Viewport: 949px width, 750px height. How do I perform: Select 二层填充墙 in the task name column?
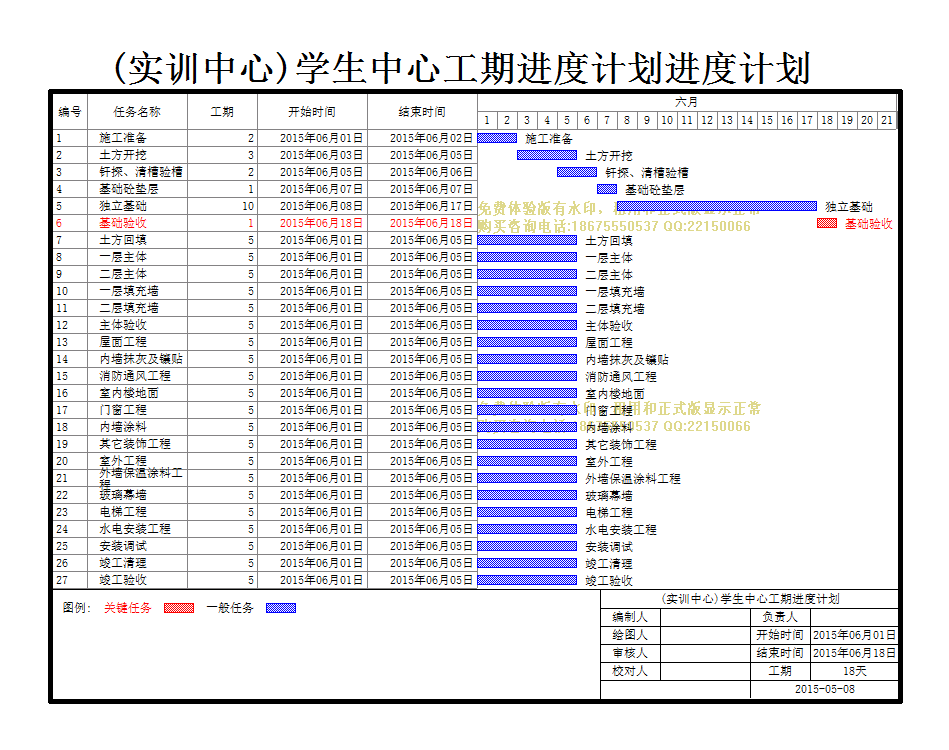click(x=129, y=308)
